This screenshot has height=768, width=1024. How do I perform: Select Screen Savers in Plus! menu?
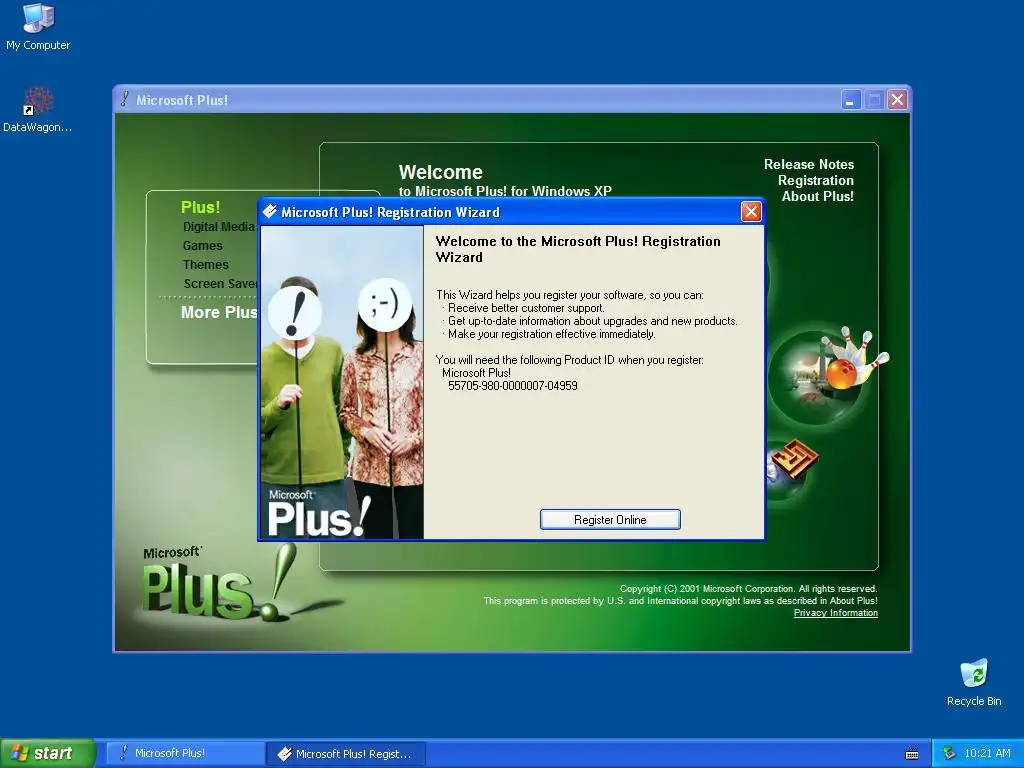click(x=221, y=283)
